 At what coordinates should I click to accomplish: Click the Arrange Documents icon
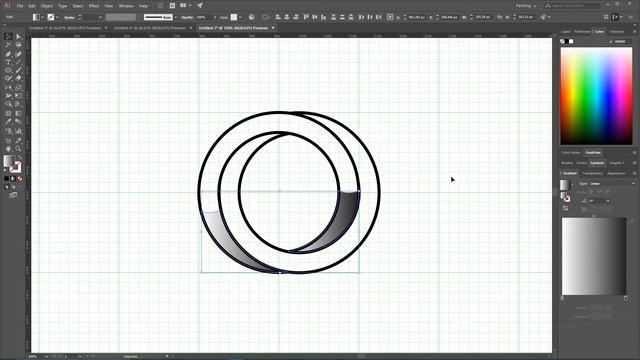click(x=185, y=6)
